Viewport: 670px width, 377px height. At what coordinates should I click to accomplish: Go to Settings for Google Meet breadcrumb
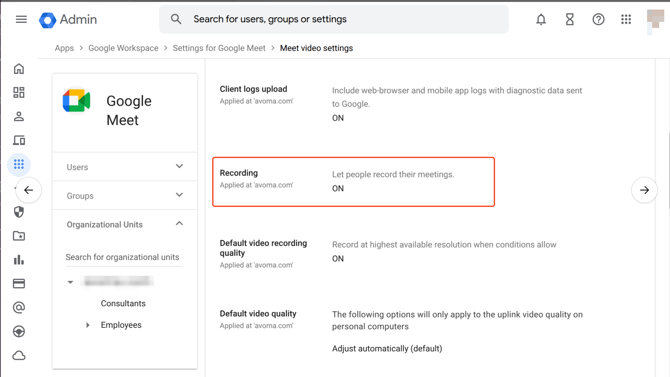[x=219, y=48]
